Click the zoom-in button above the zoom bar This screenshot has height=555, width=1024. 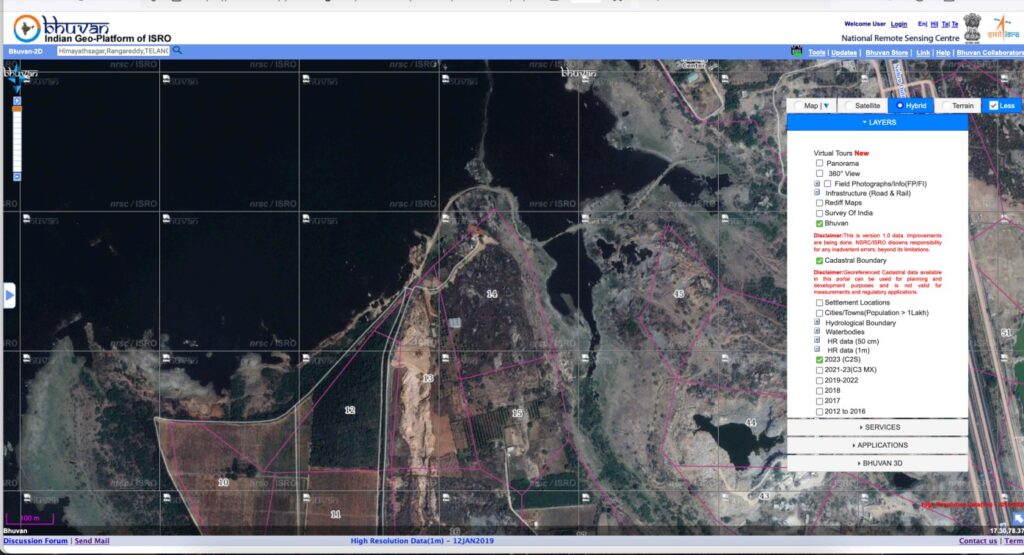pos(17,101)
